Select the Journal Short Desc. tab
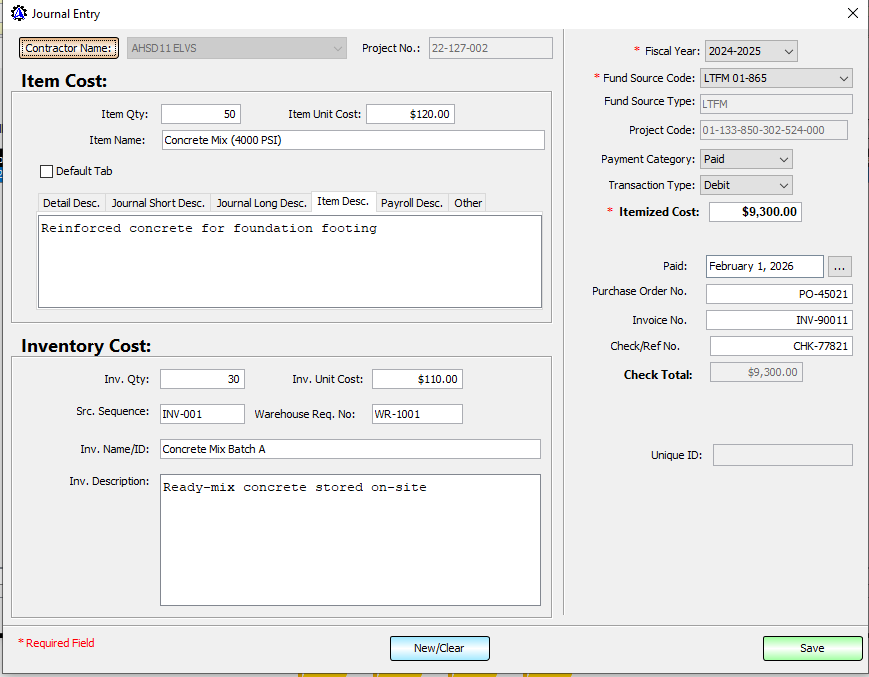 click(158, 203)
